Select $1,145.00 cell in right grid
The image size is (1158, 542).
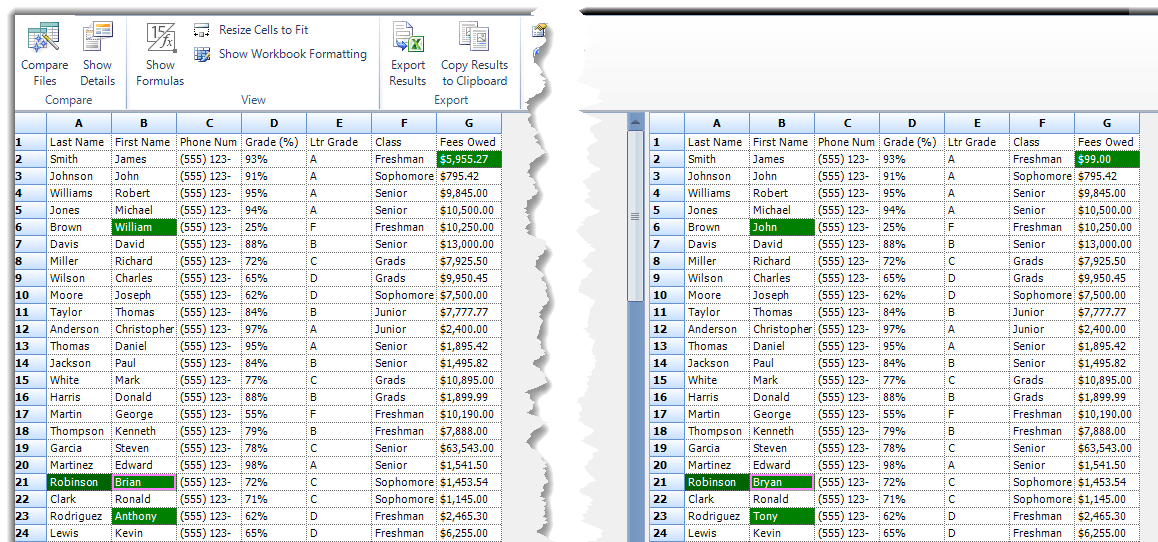pos(1107,499)
